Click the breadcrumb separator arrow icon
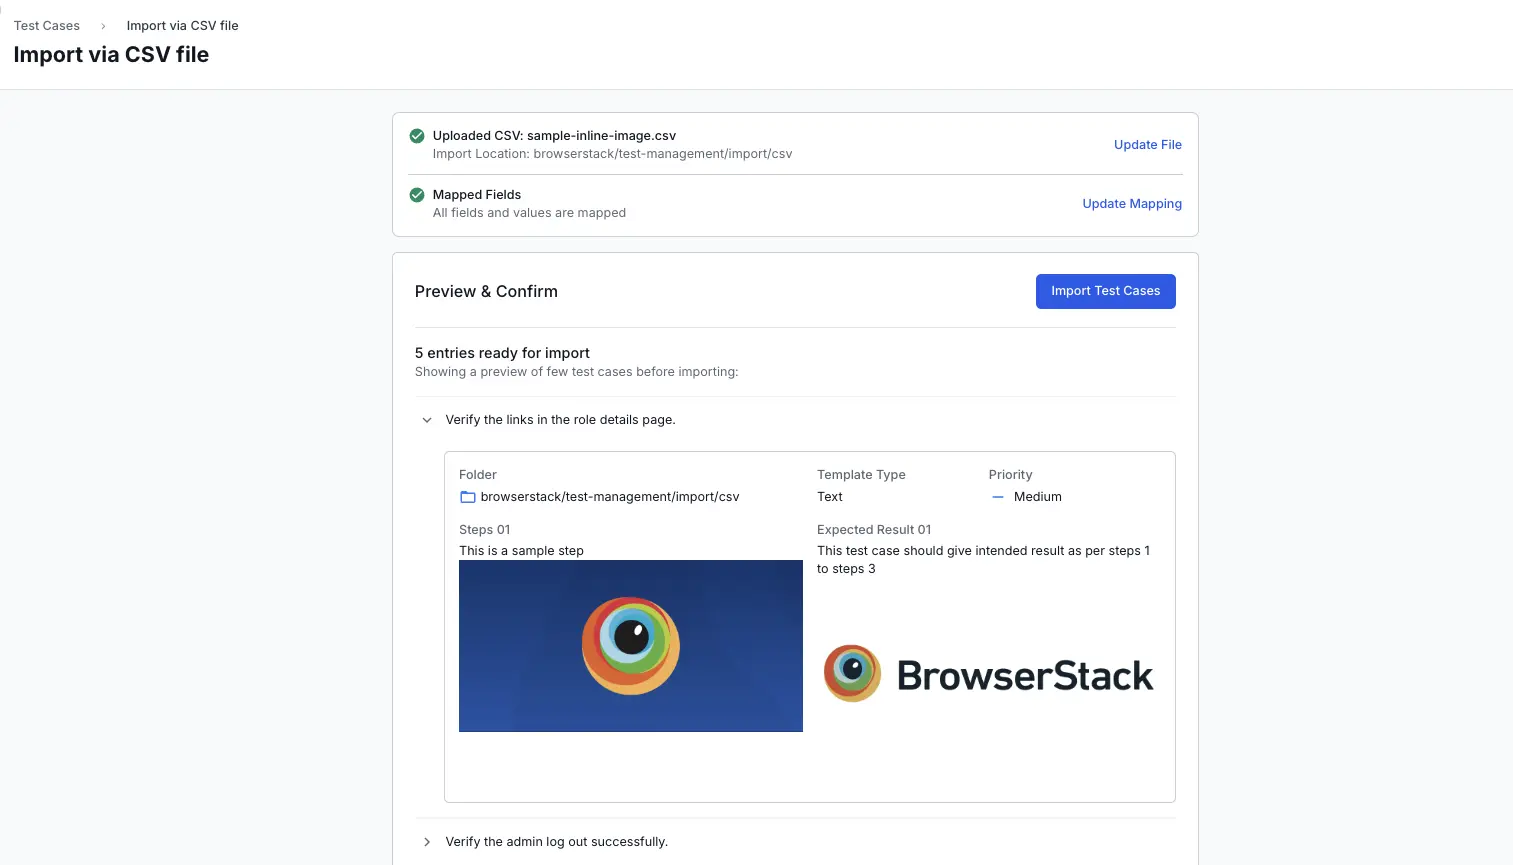 click(103, 26)
